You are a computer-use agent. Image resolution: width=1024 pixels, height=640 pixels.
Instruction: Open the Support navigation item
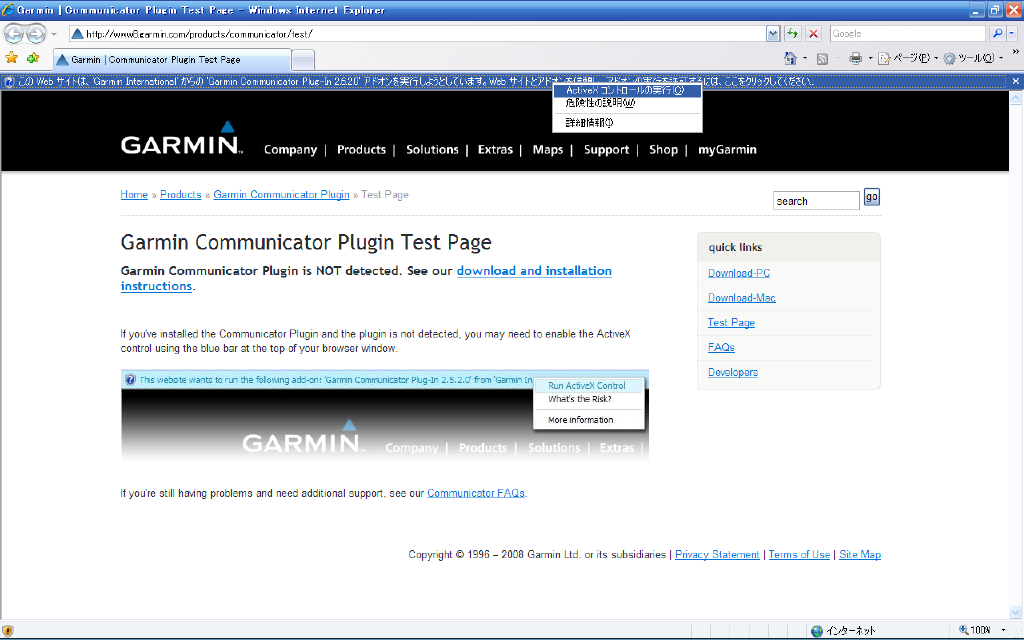tap(606, 150)
